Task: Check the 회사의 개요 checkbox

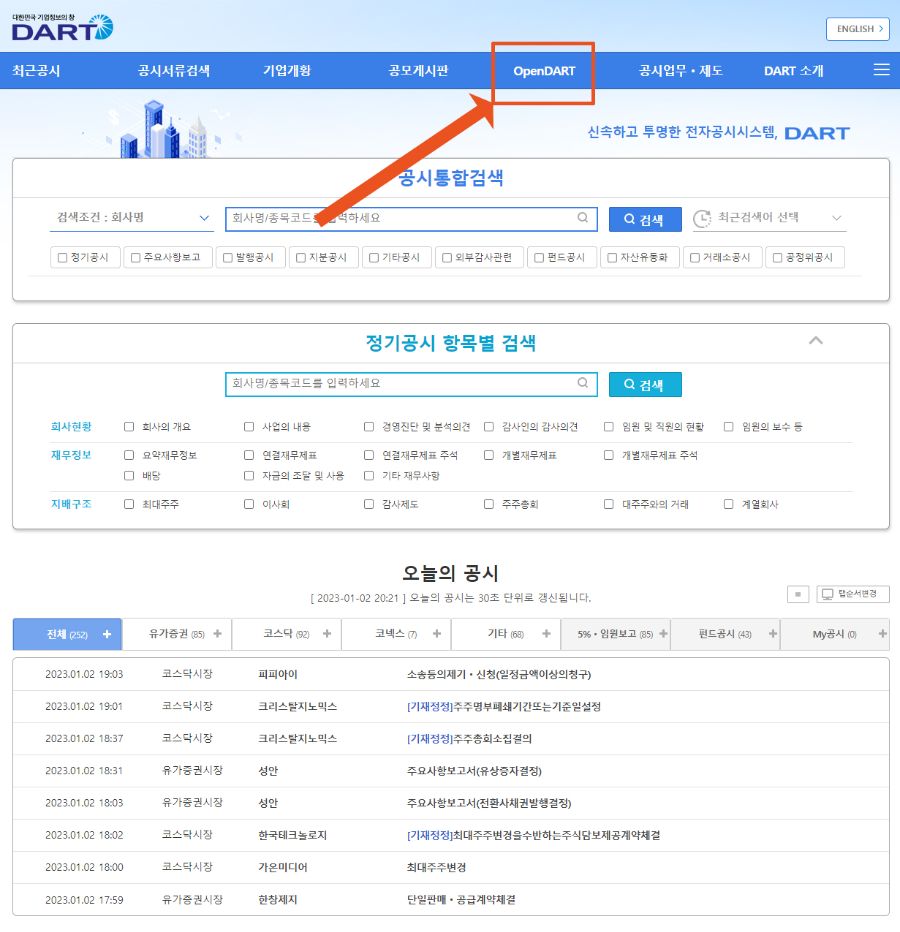Action: (x=129, y=427)
